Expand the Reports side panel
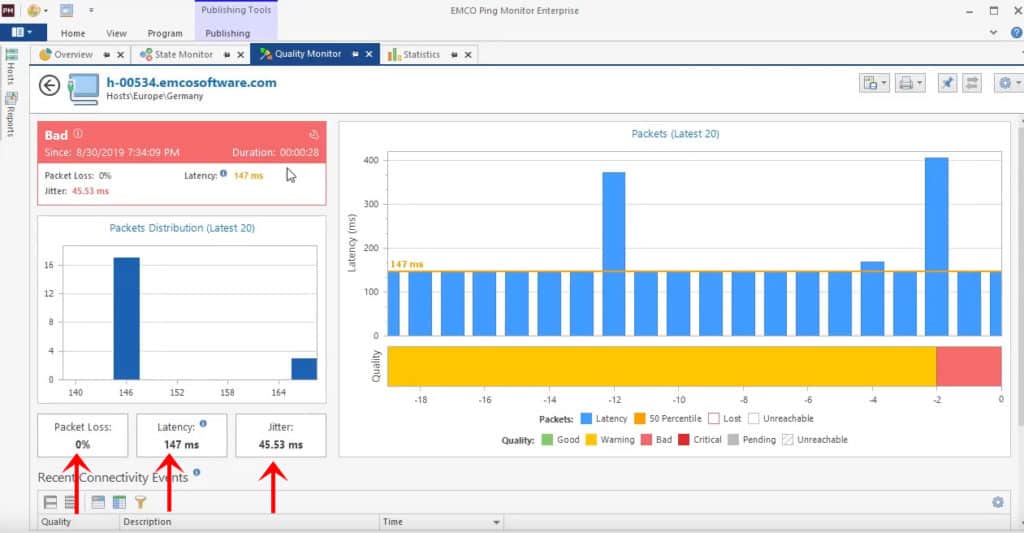Image resolution: width=1024 pixels, height=533 pixels. click(x=11, y=114)
